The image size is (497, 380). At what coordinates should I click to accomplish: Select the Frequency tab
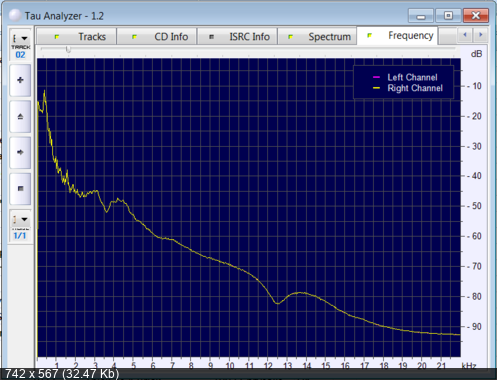coord(397,36)
